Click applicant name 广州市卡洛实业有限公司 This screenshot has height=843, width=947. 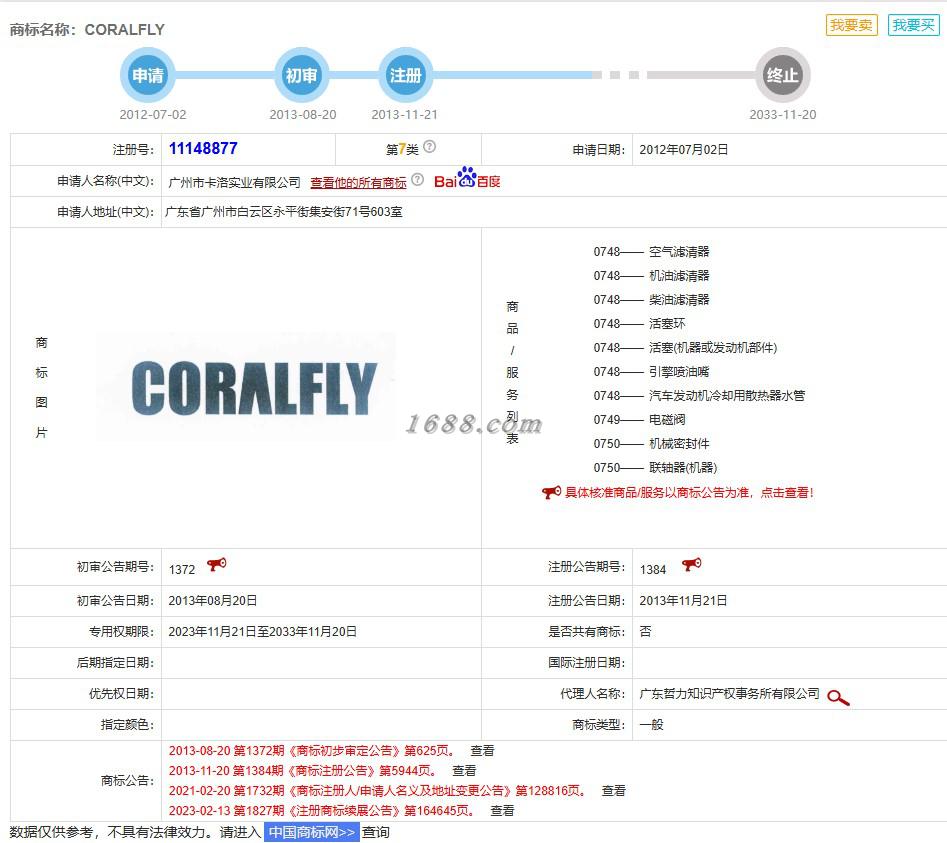(234, 182)
